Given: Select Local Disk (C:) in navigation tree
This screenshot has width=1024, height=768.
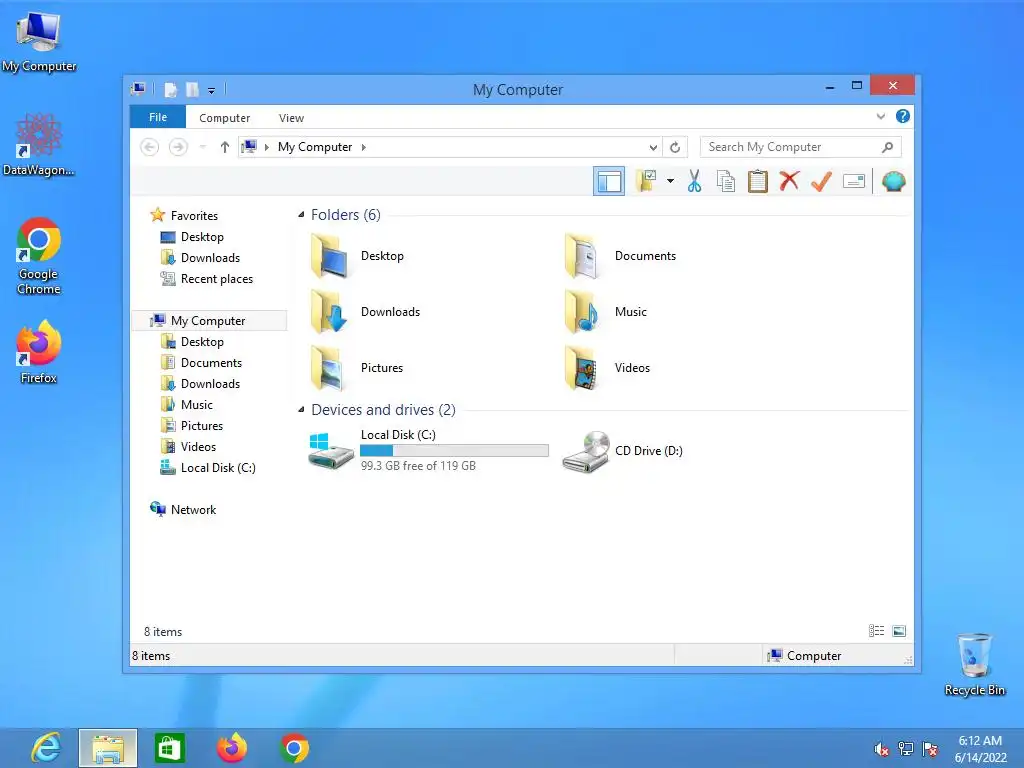Looking at the screenshot, I should pyautogui.click(x=217, y=468).
